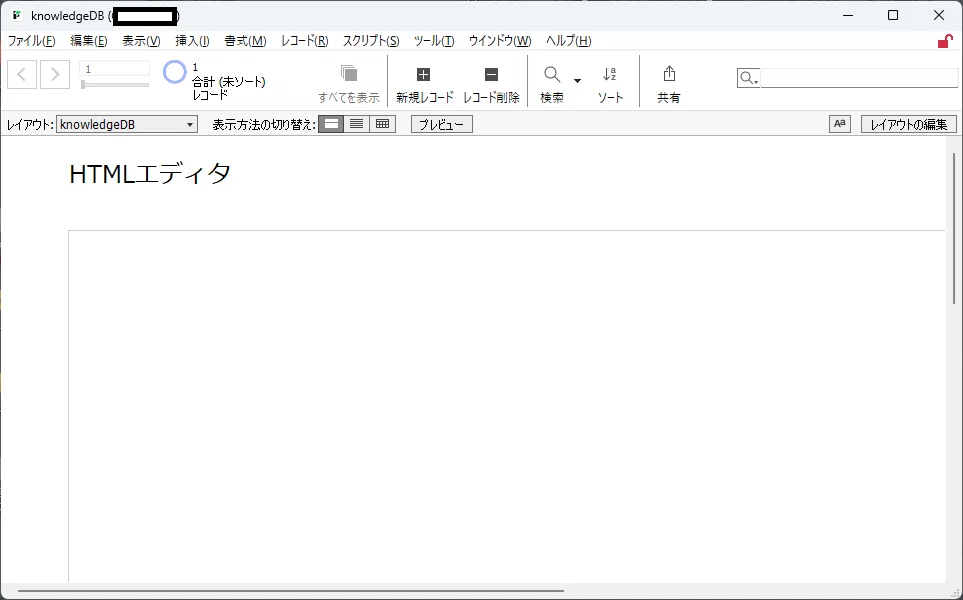Open the レイアウト knowledgeDB dropdown
This screenshot has width=963, height=600.
pos(127,125)
